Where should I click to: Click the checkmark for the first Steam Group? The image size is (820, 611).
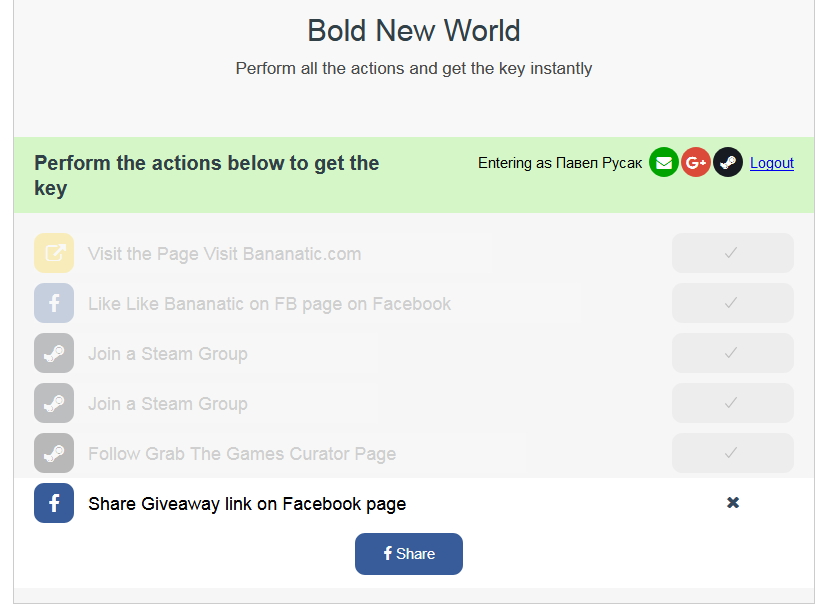pos(732,353)
